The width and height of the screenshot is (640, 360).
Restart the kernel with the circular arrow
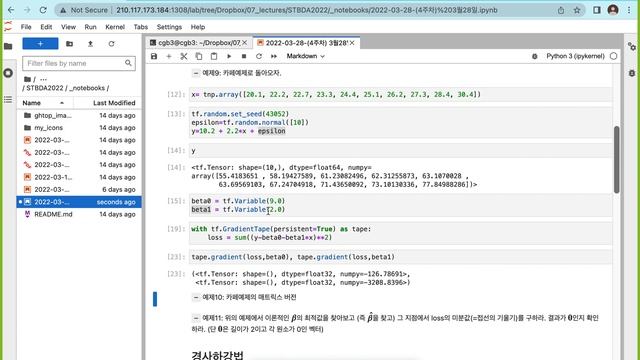pyautogui.click(x=259, y=56)
